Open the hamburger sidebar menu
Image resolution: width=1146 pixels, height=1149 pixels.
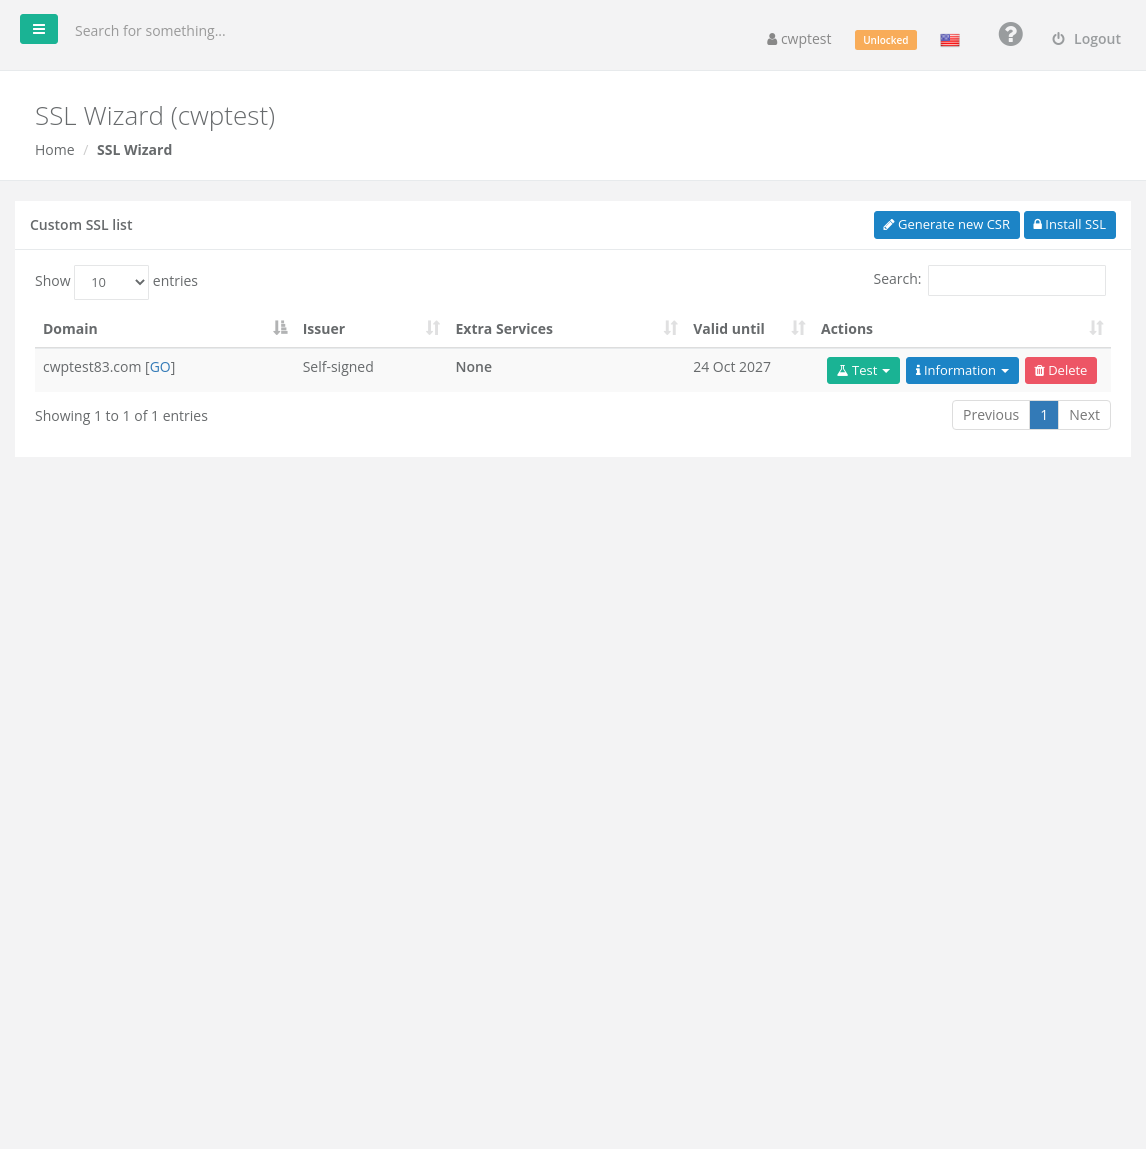coord(39,29)
